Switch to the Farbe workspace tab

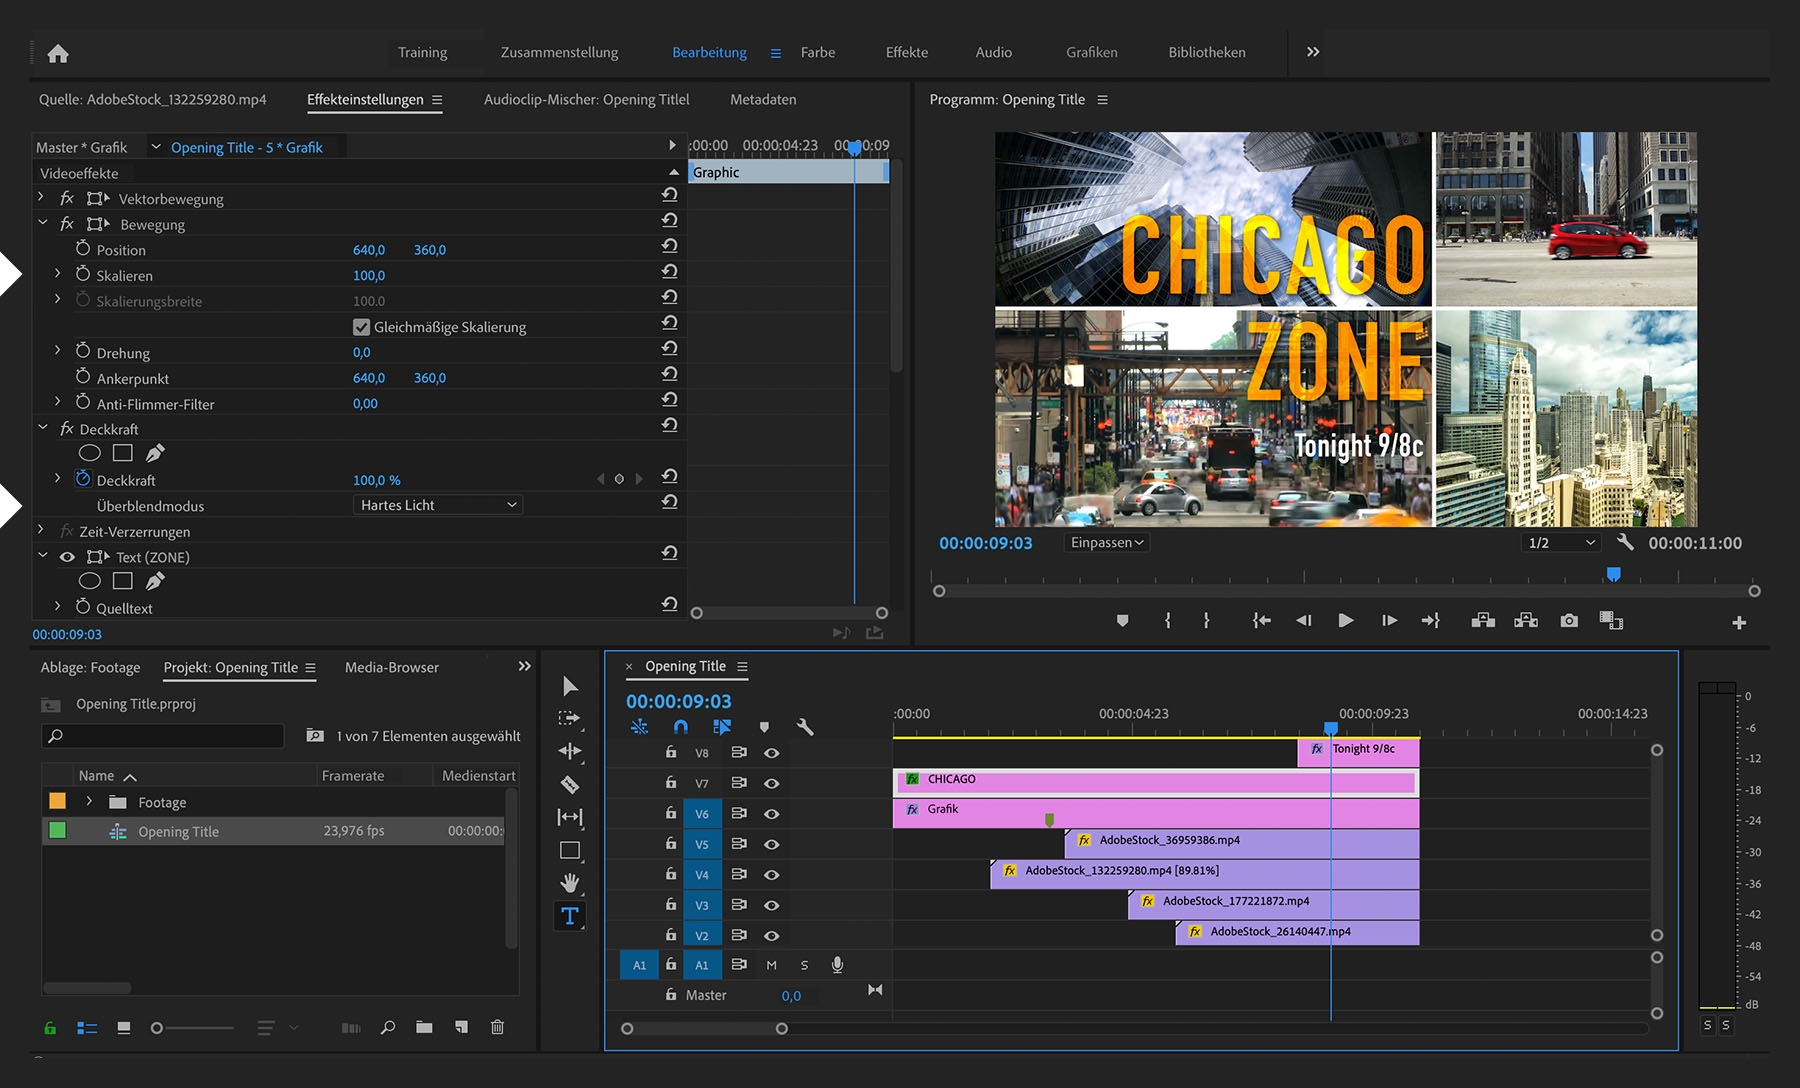[x=817, y=52]
